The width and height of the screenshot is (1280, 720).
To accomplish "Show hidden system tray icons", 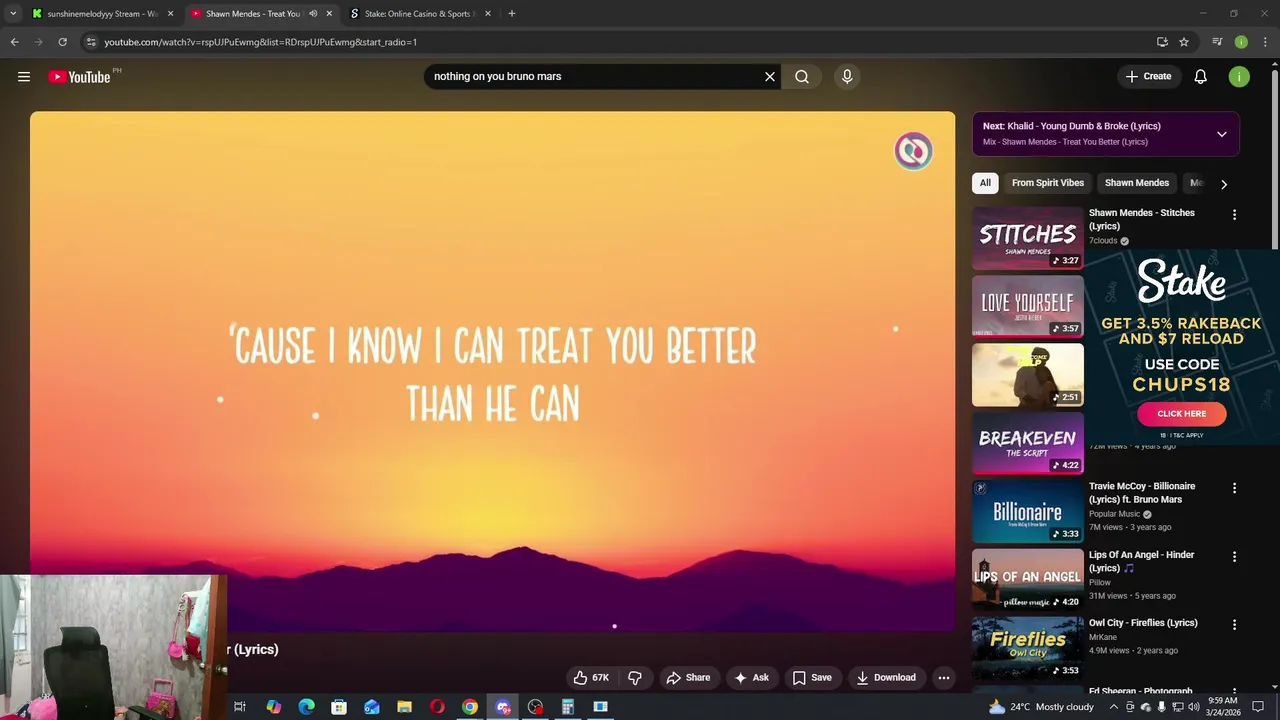I will click(x=1113, y=707).
